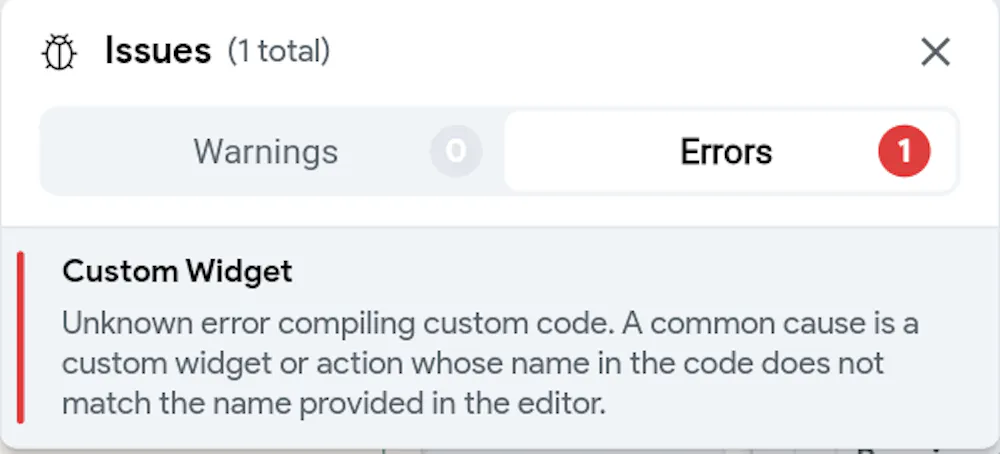Click the red severity bar on error

click(x=21, y=338)
